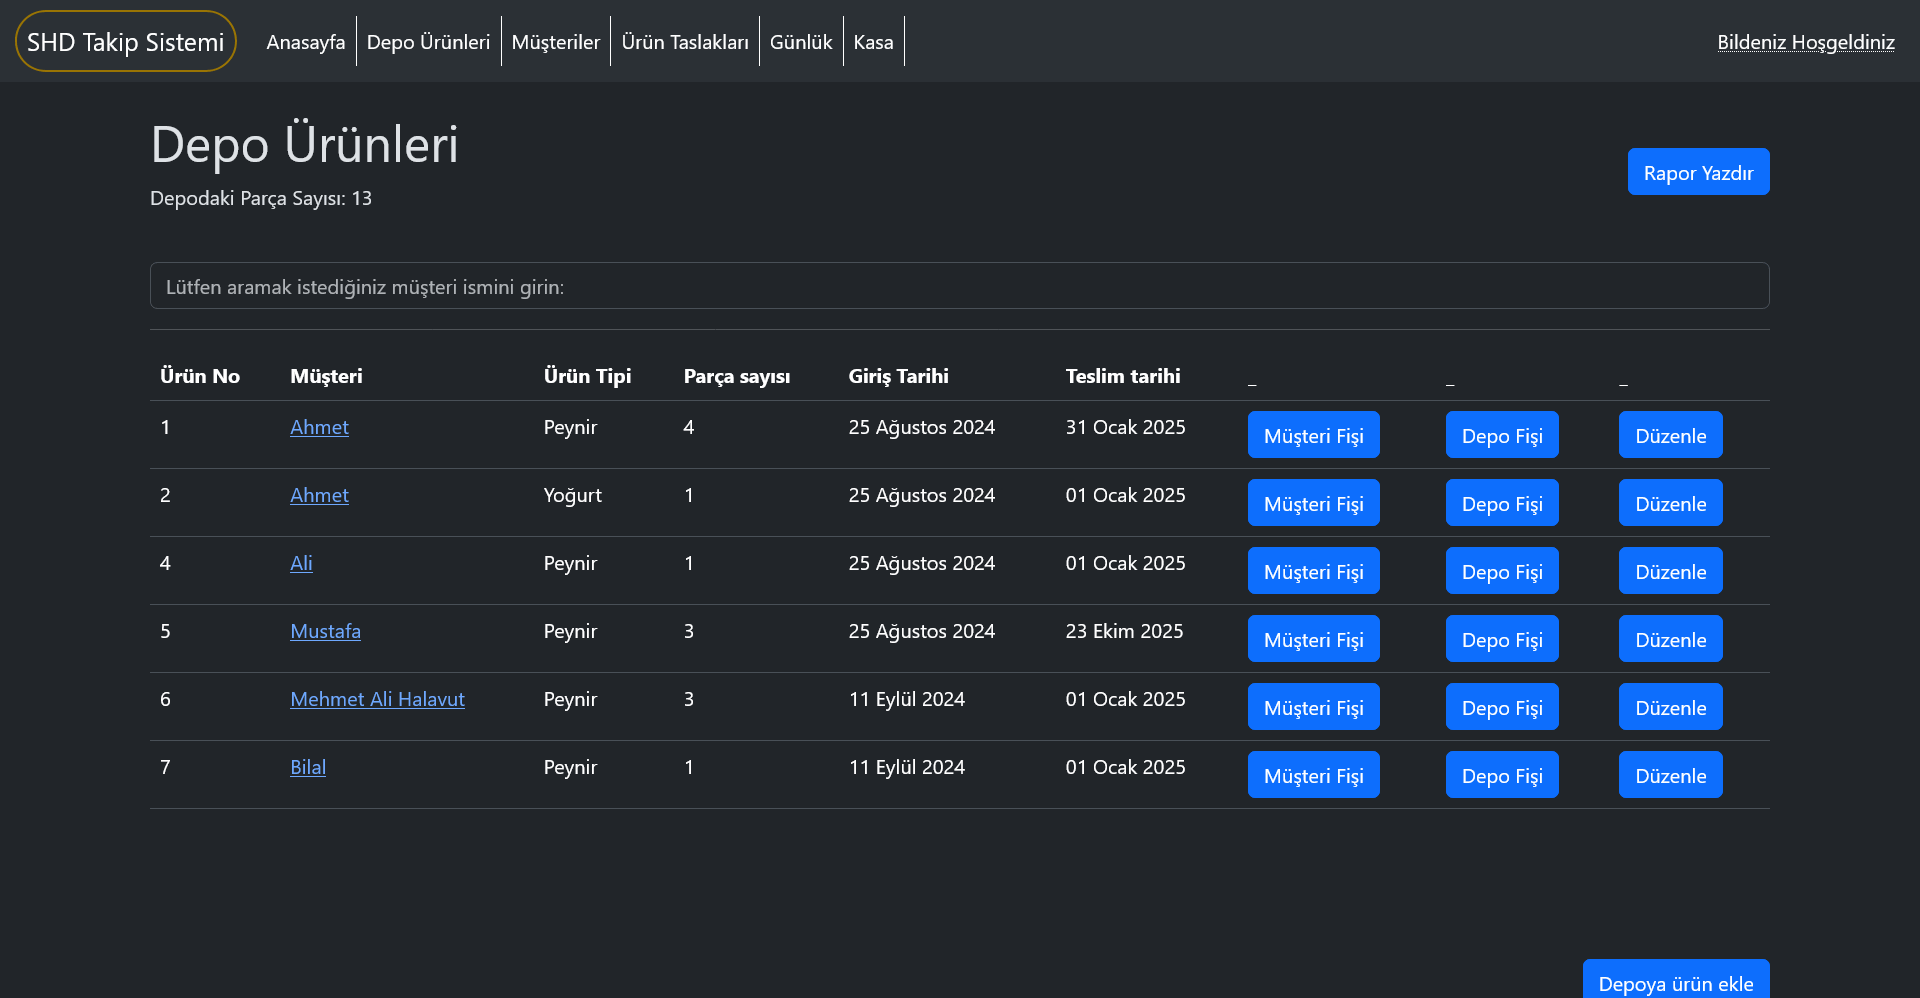Open the Müşteriler navigation tab
The height and width of the screenshot is (998, 1920).
pyautogui.click(x=555, y=42)
